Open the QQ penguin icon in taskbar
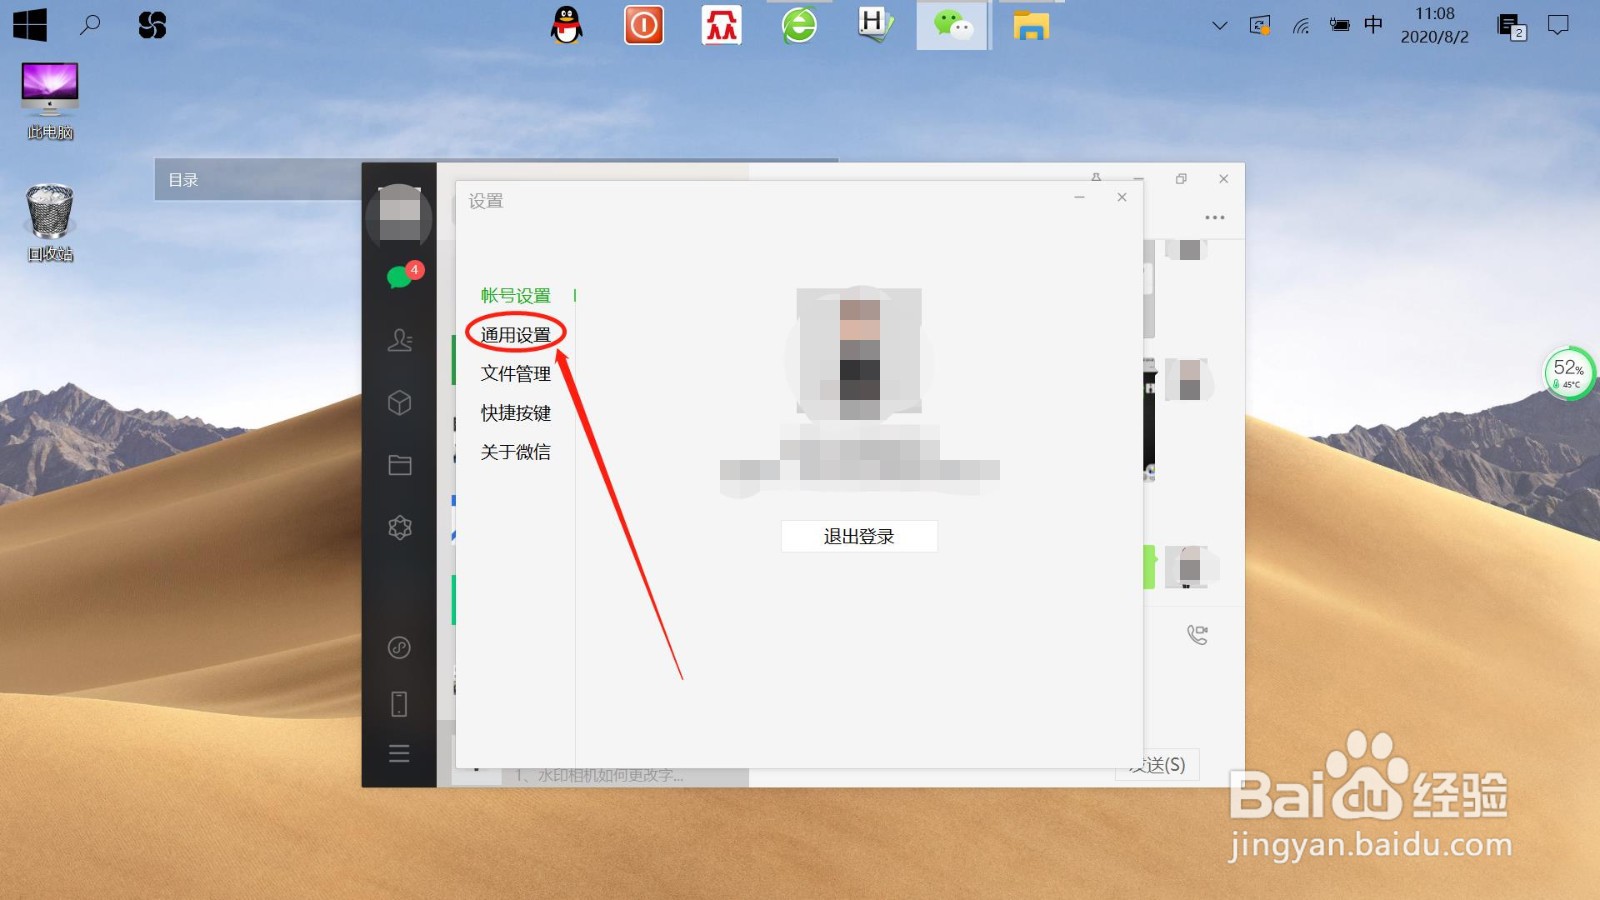Image resolution: width=1600 pixels, height=900 pixels. point(567,25)
